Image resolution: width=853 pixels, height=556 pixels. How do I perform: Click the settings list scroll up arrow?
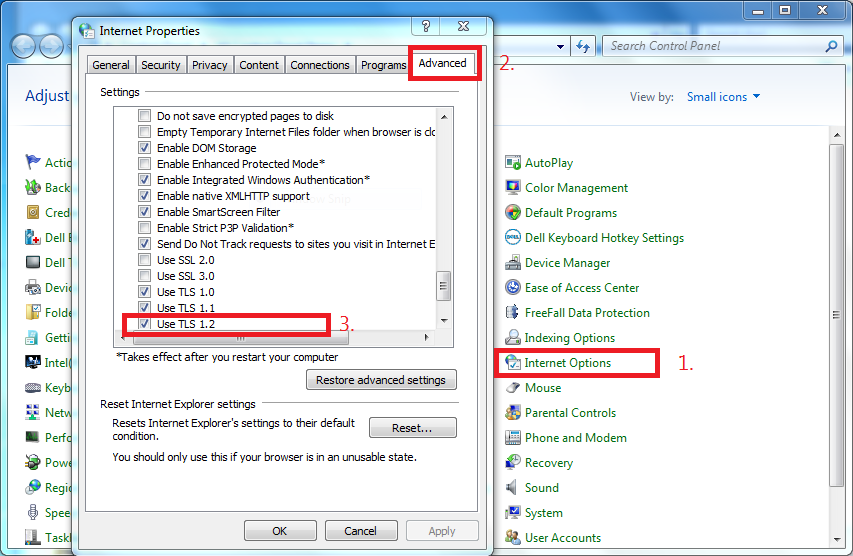444,116
